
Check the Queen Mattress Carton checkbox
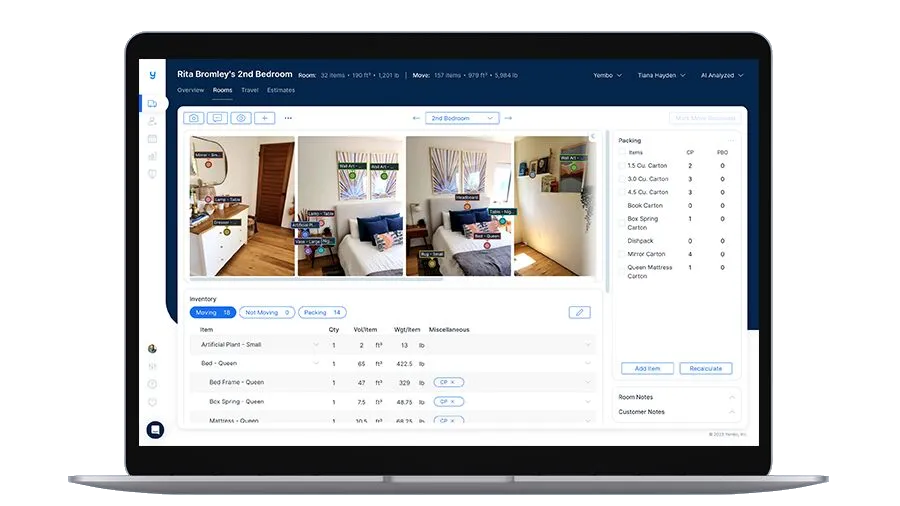tap(622, 271)
